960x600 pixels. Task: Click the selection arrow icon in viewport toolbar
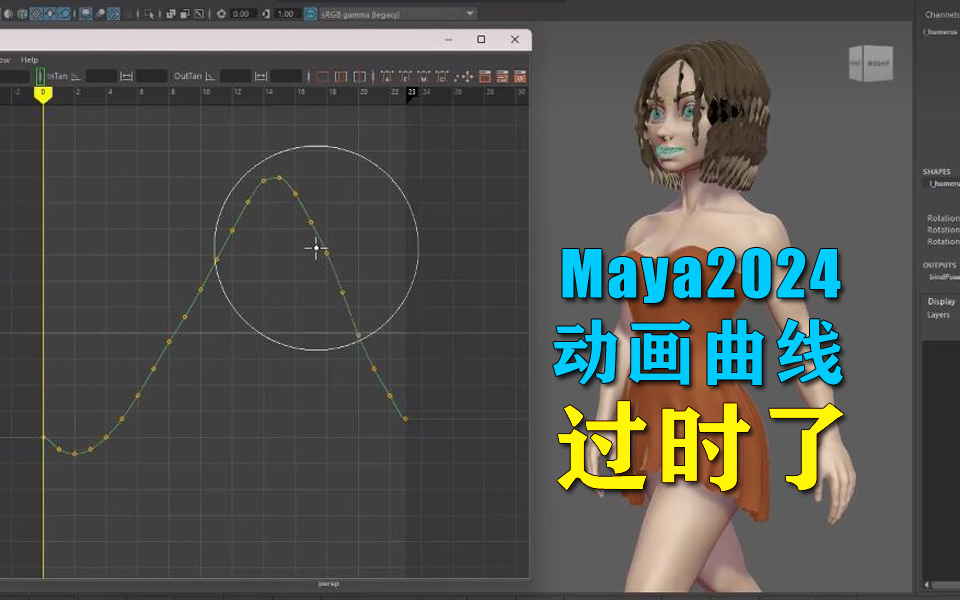click(x=149, y=14)
